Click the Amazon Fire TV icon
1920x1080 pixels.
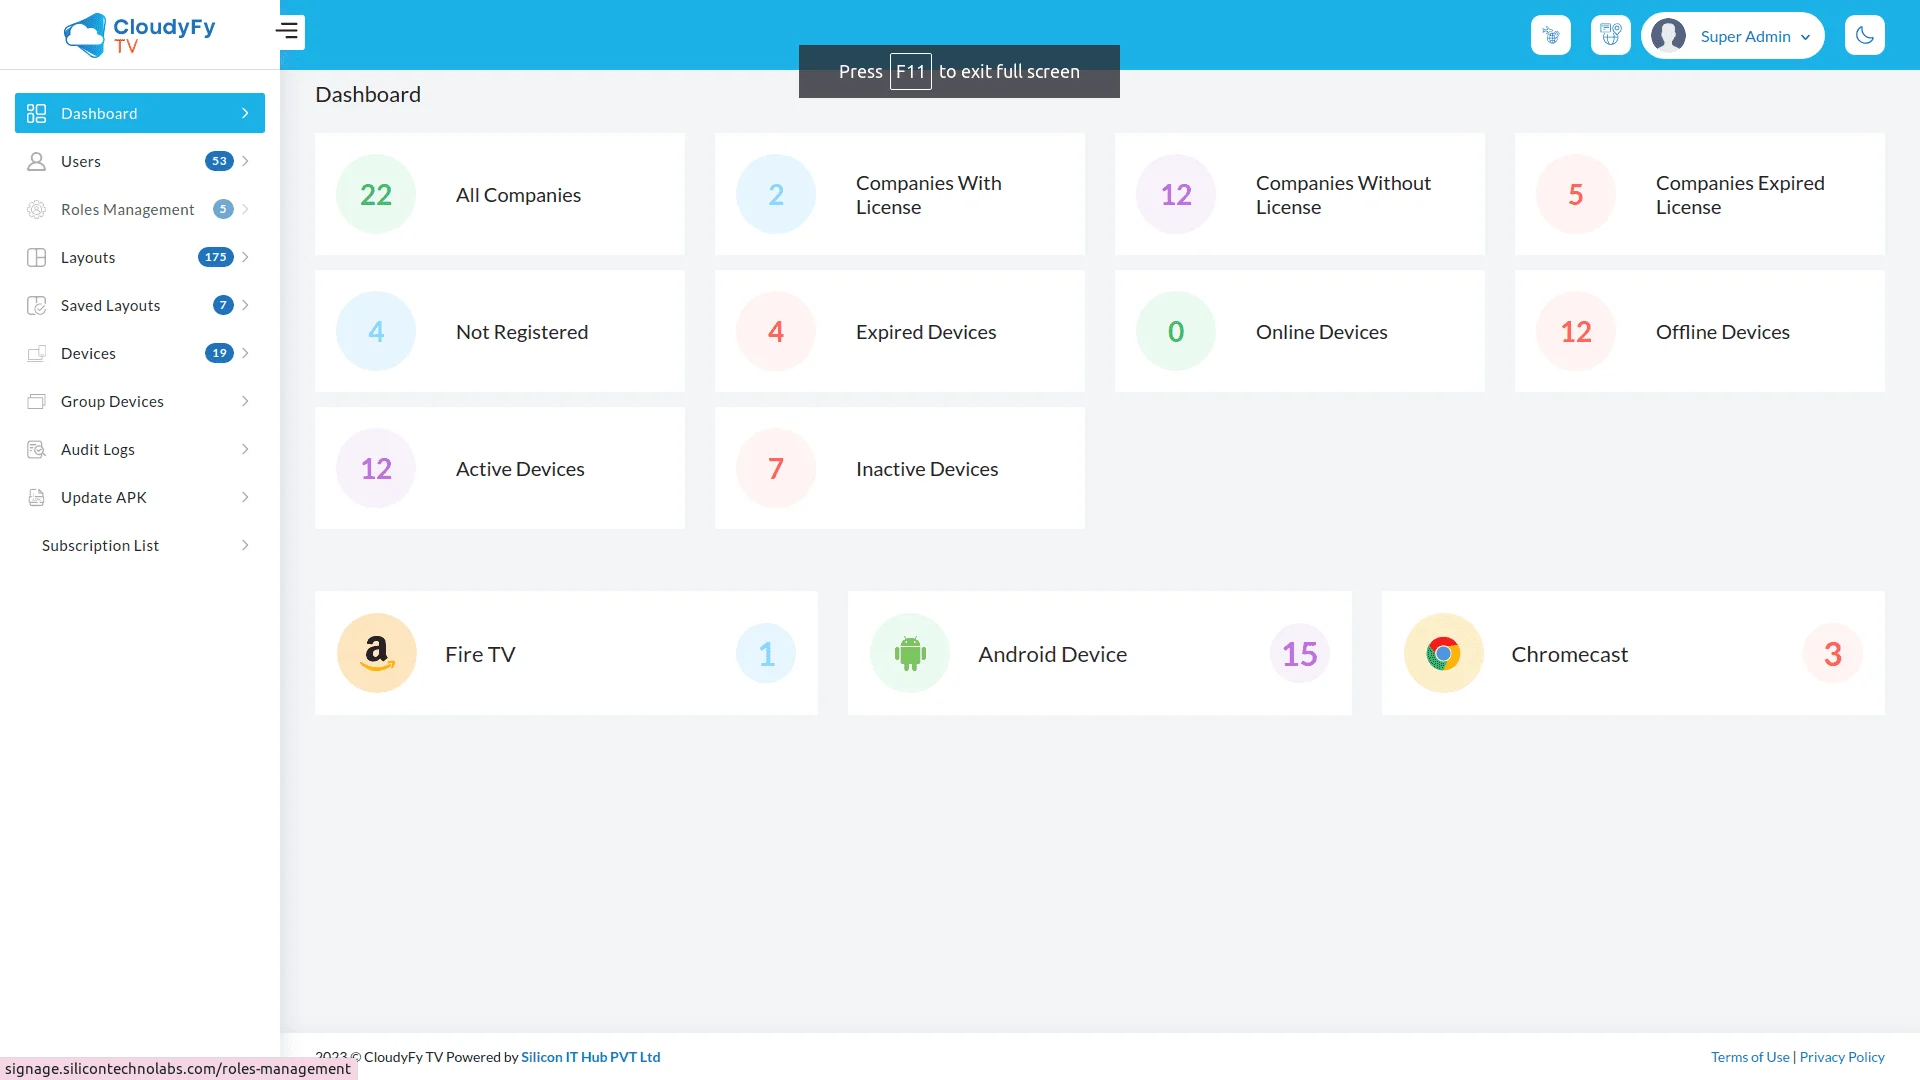pos(377,653)
